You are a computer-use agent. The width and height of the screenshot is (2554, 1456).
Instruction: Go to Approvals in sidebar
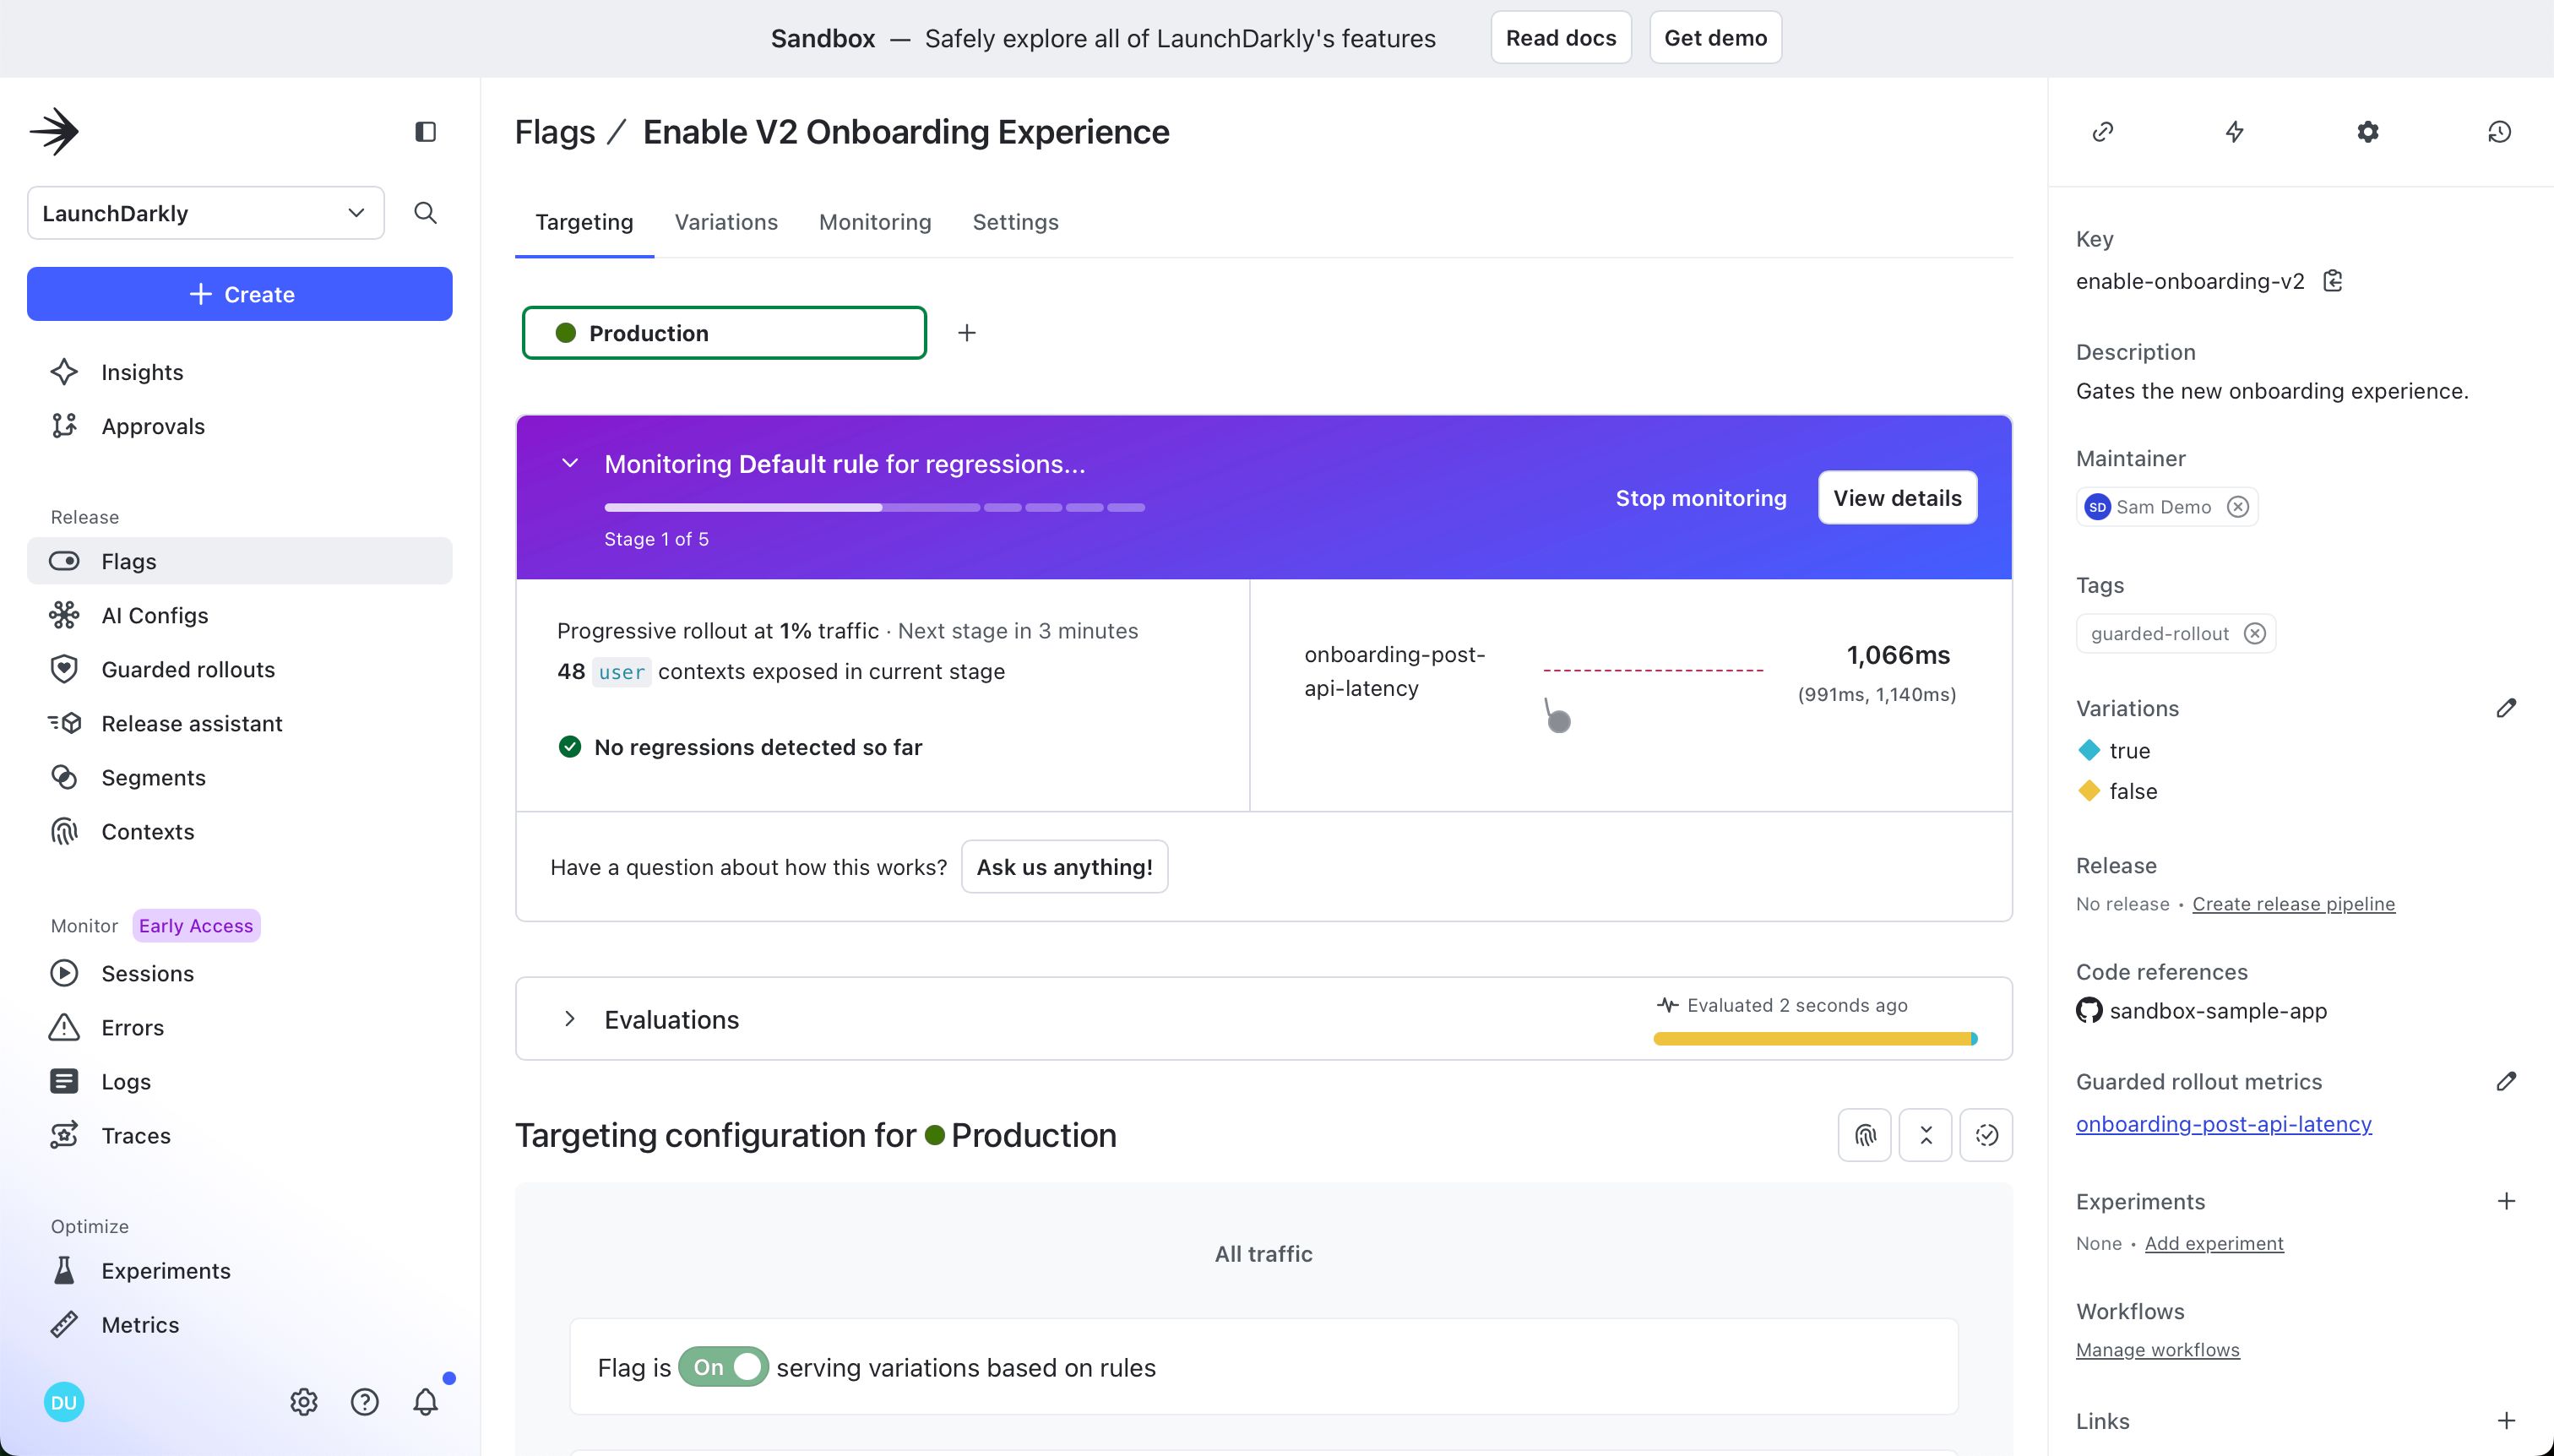[239, 426]
